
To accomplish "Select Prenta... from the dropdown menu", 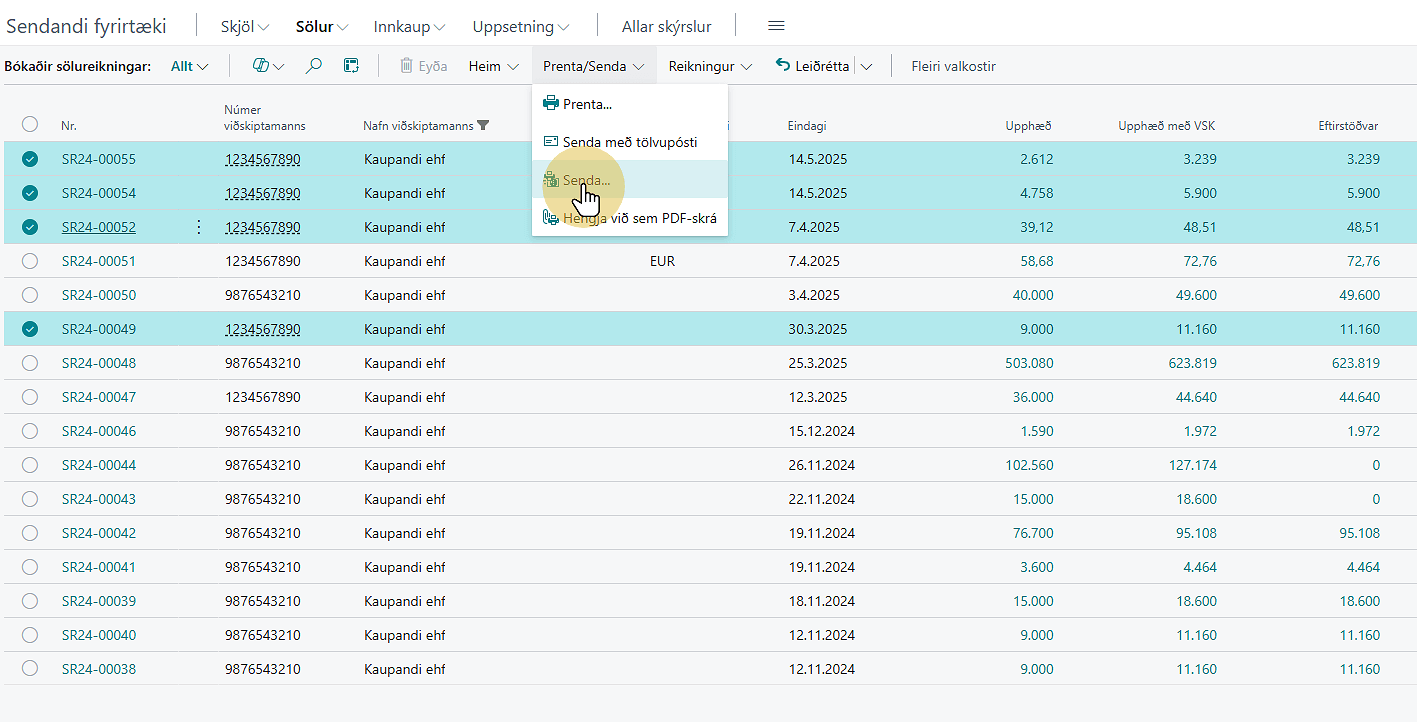I will (x=630, y=103).
